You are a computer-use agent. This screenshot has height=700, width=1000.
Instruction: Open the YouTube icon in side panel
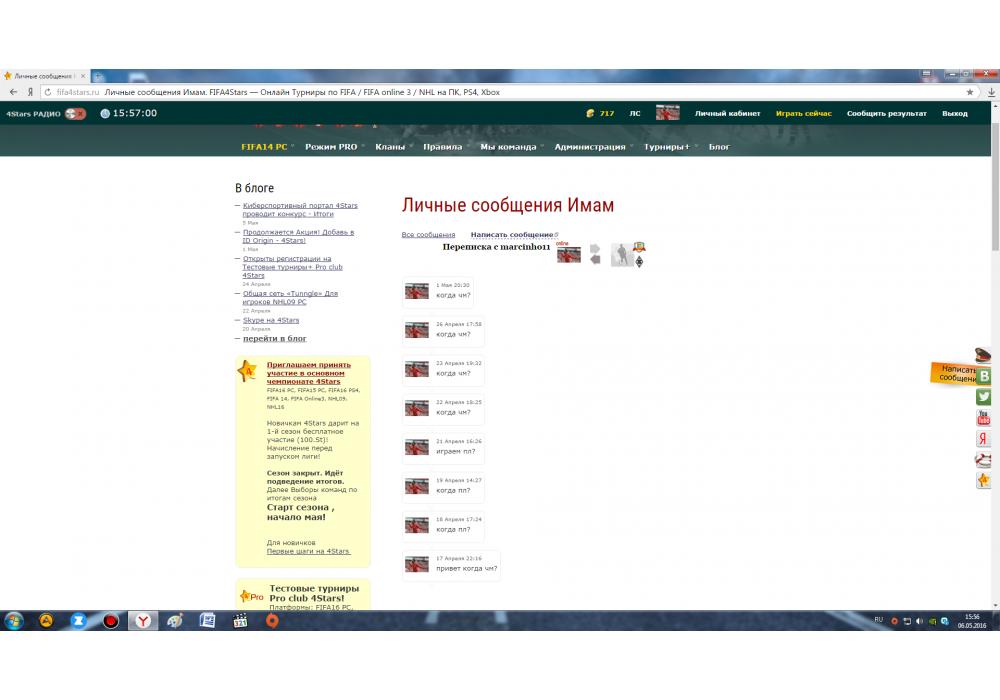pos(984,418)
